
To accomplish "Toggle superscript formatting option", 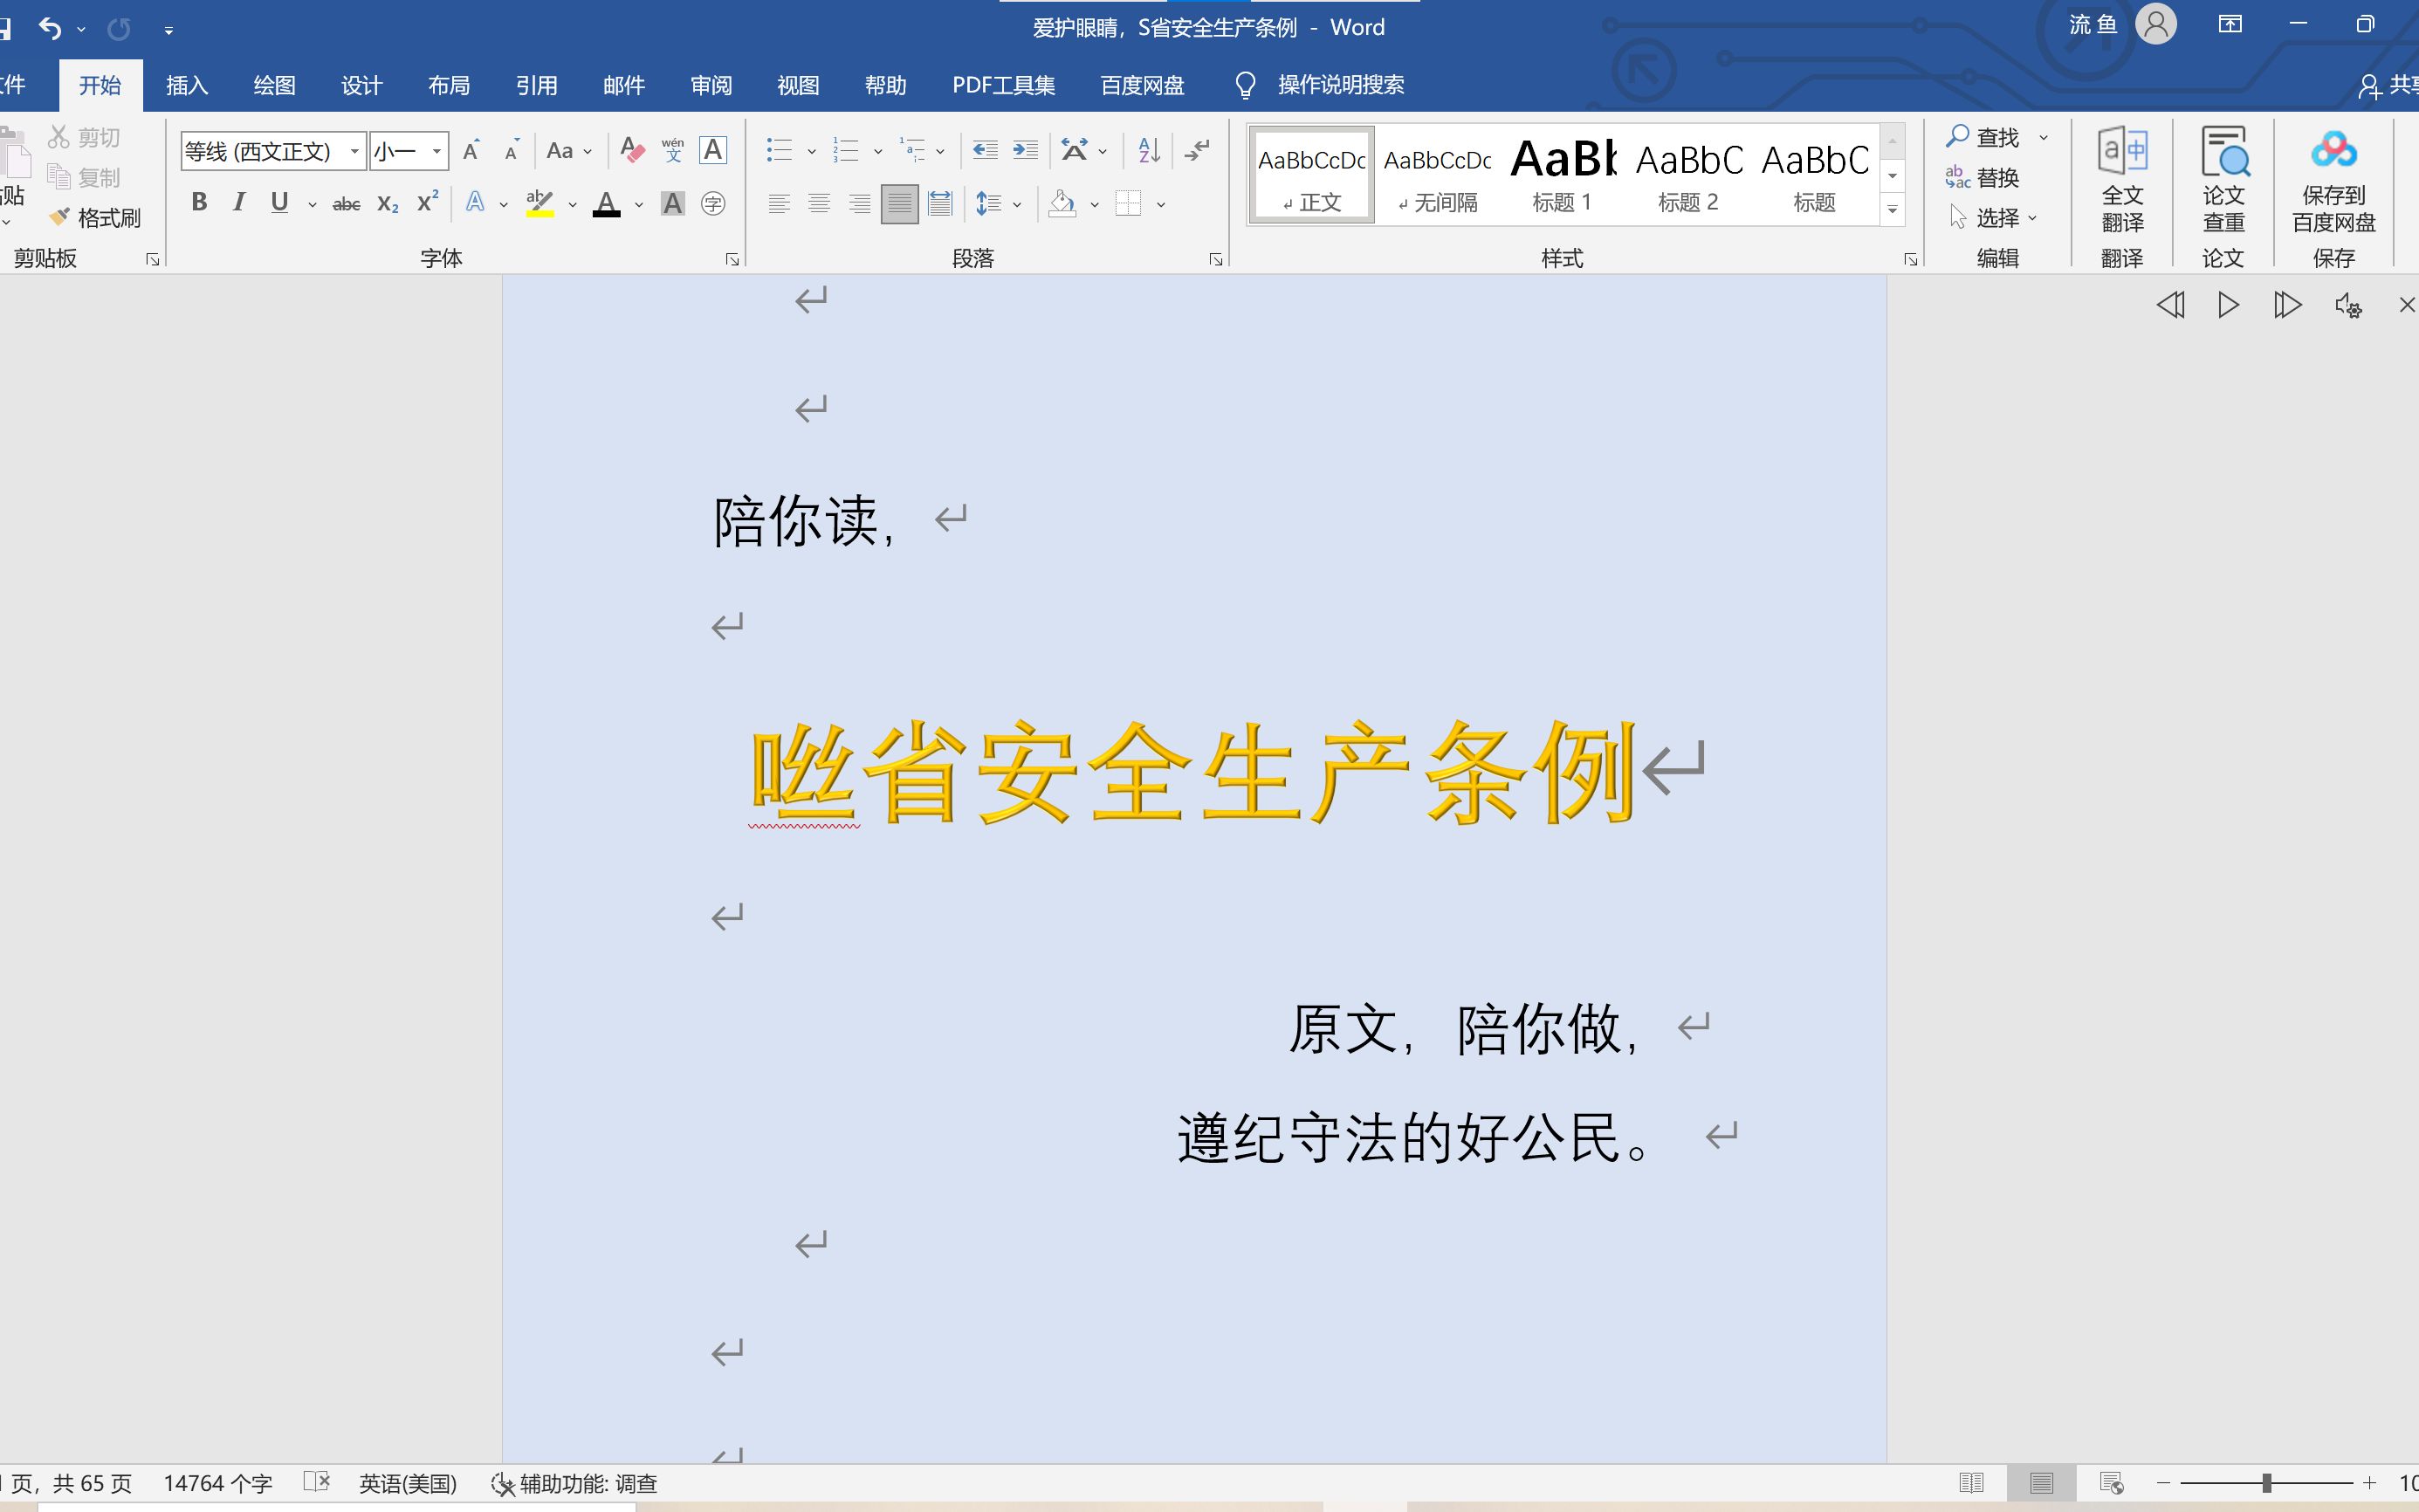I will coord(425,203).
